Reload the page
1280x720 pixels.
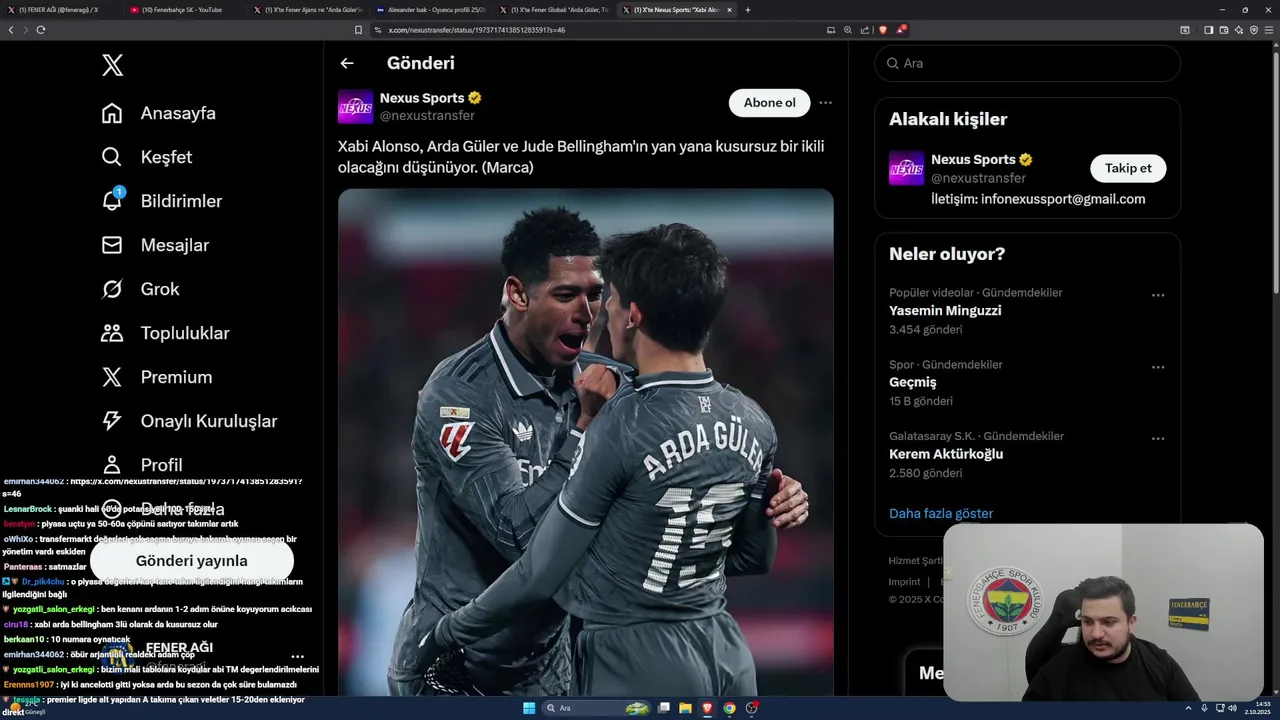click(x=41, y=30)
